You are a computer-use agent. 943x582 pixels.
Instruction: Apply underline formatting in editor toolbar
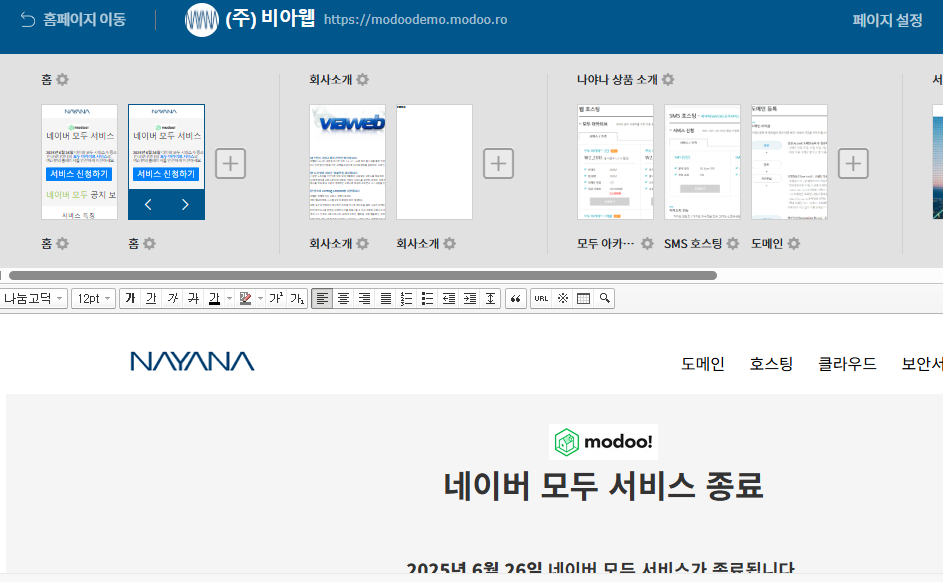151,298
